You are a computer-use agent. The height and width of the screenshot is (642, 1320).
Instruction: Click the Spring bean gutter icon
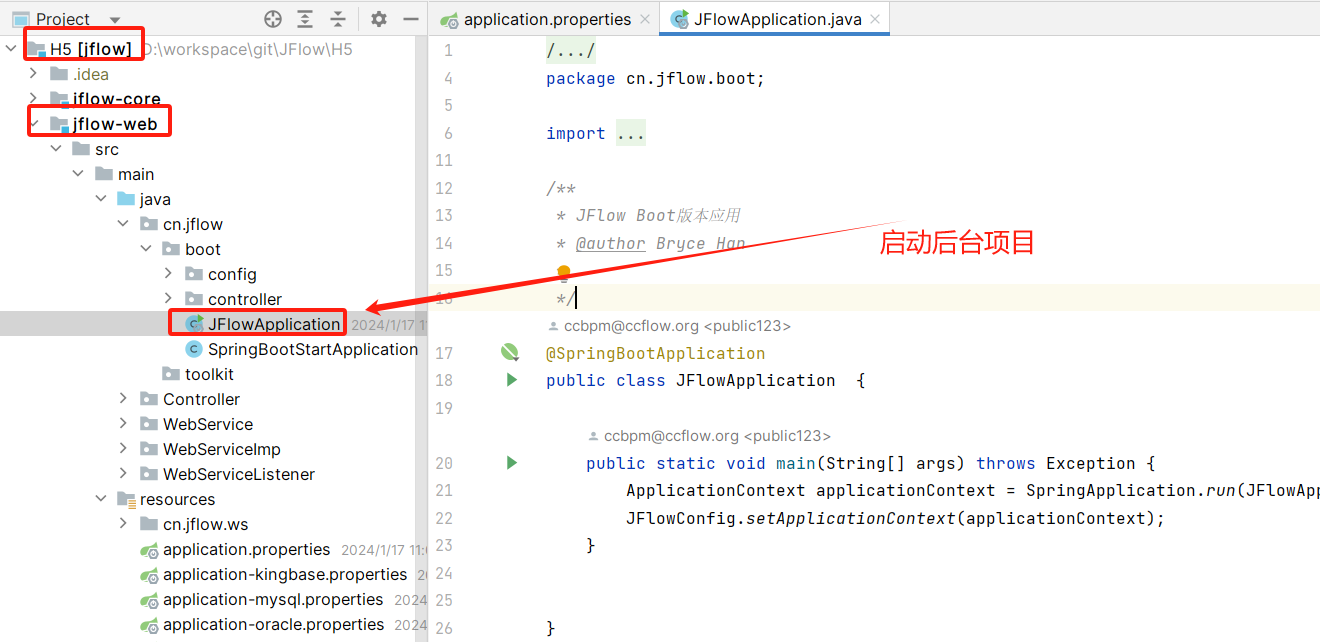(x=510, y=352)
